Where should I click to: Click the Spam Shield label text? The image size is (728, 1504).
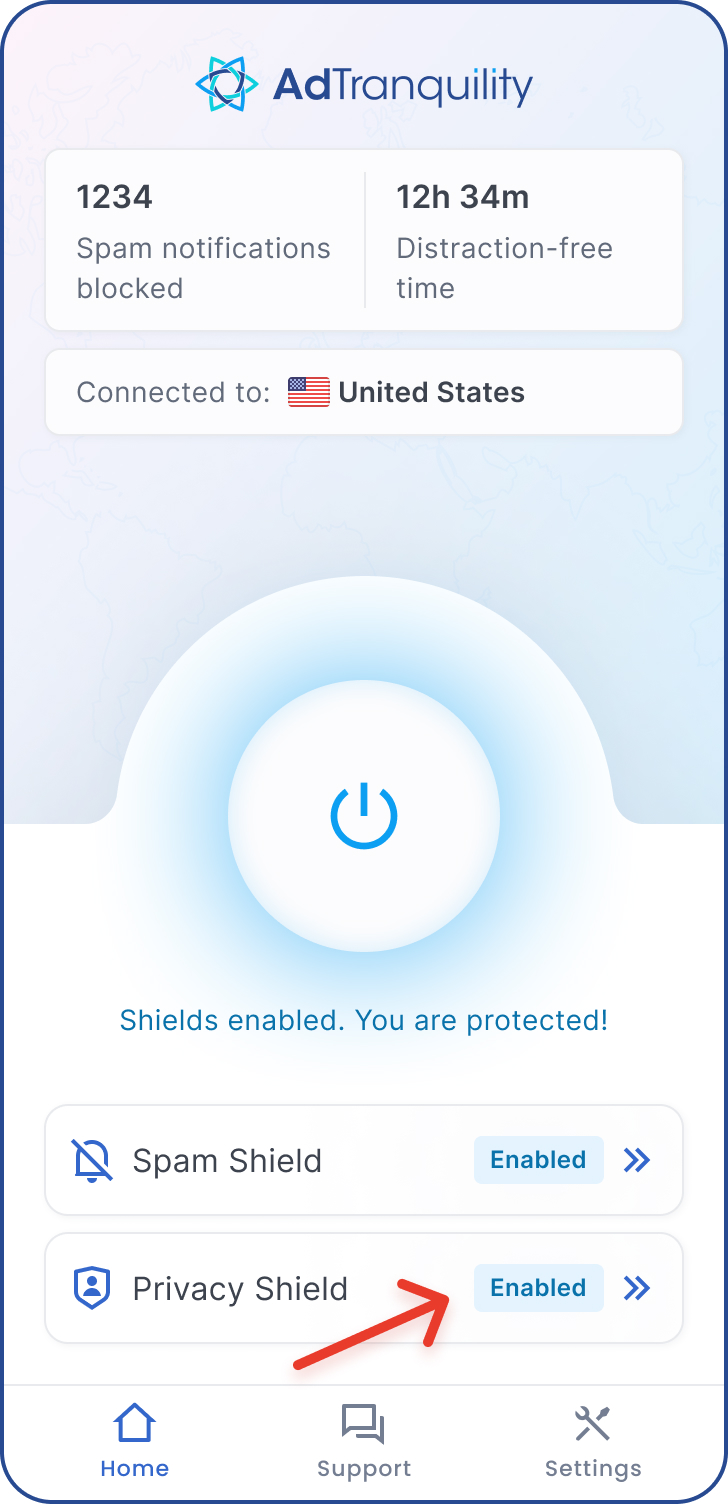(x=227, y=1161)
